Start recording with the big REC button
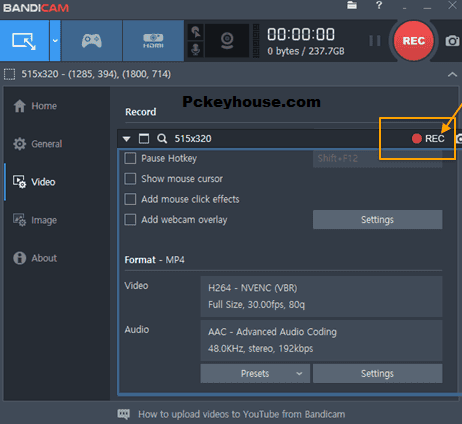 pos(414,41)
